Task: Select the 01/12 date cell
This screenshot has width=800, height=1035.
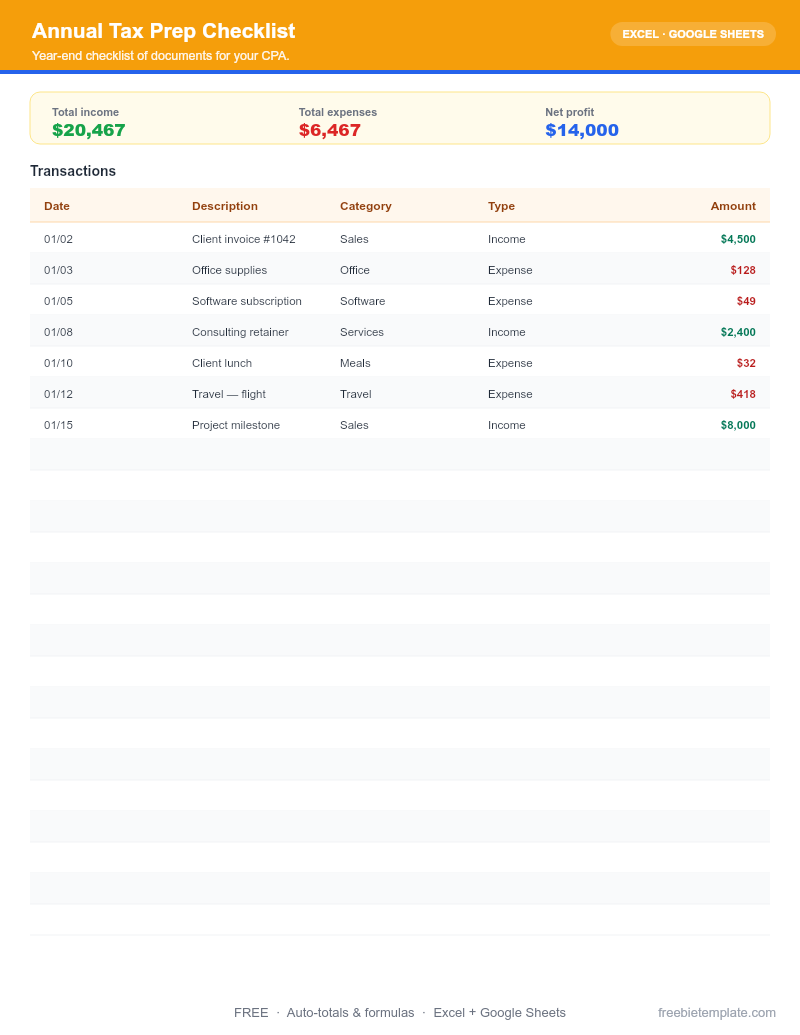Action: pos(58,394)
